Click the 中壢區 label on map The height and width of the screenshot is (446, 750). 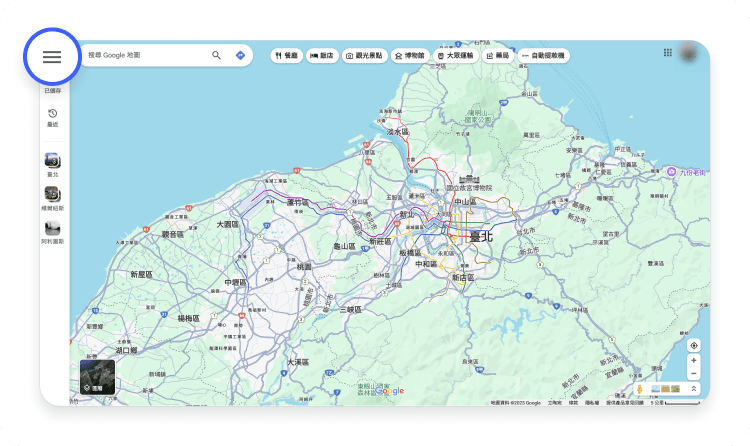click(x=236, y=283)
